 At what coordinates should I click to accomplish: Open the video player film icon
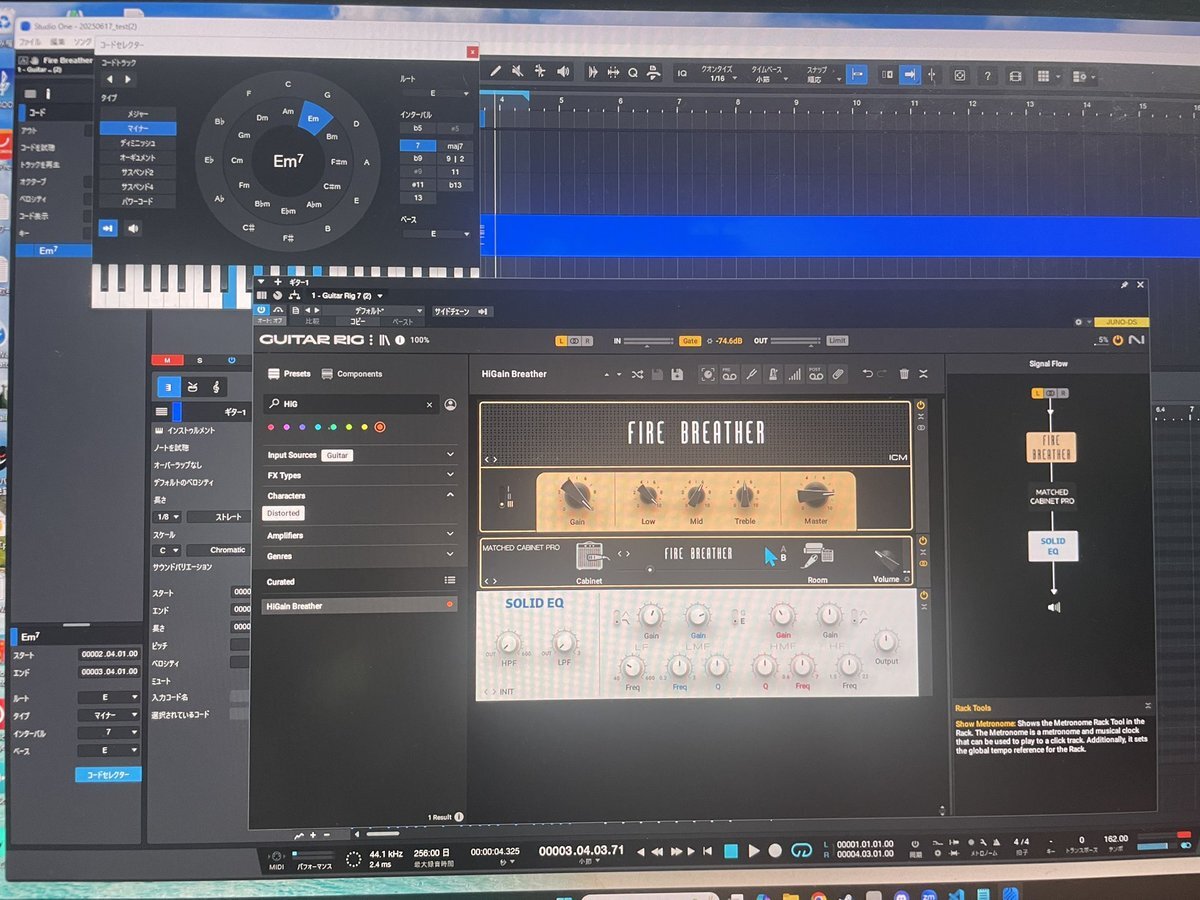point(1015,76)
